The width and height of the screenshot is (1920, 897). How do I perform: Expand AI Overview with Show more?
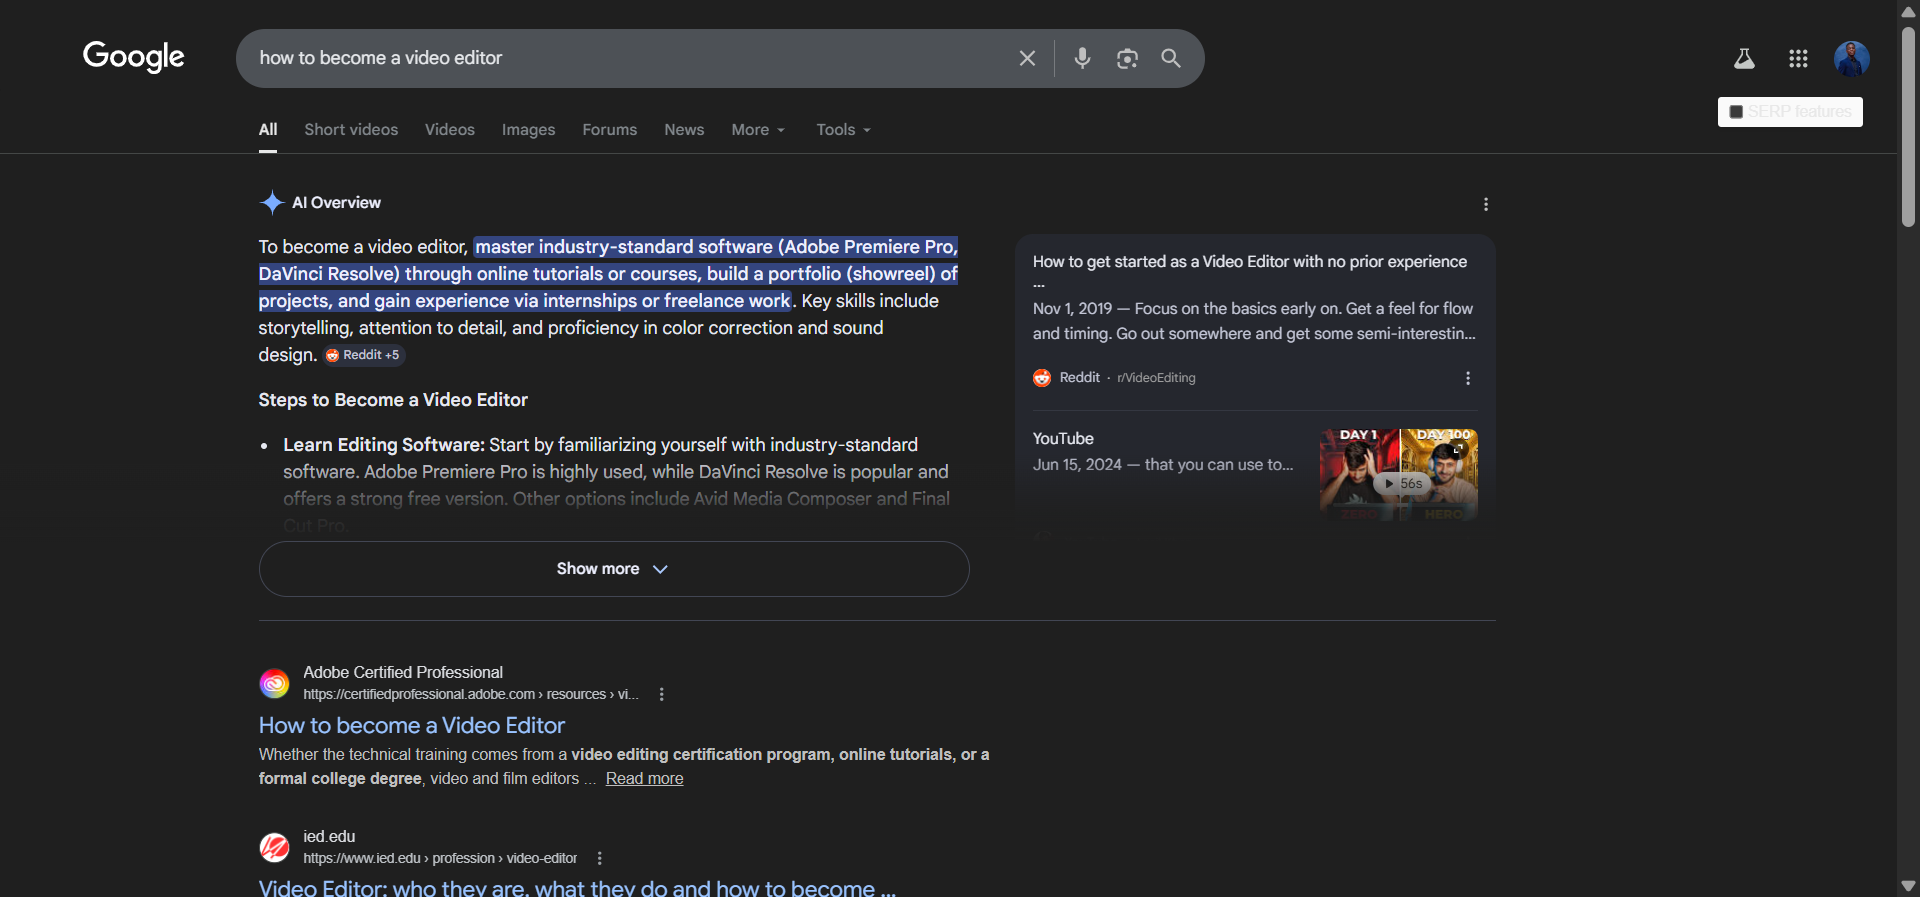[614, 569]
